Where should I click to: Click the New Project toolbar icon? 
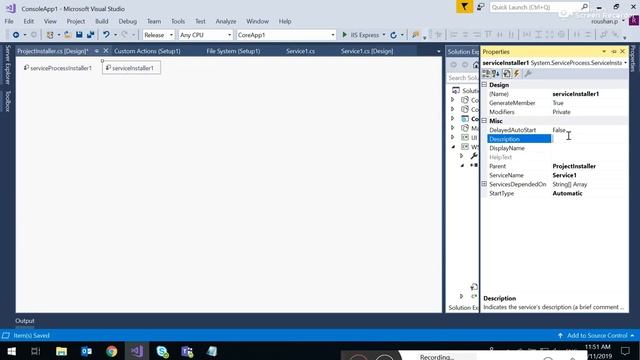(x=50, y=35)
